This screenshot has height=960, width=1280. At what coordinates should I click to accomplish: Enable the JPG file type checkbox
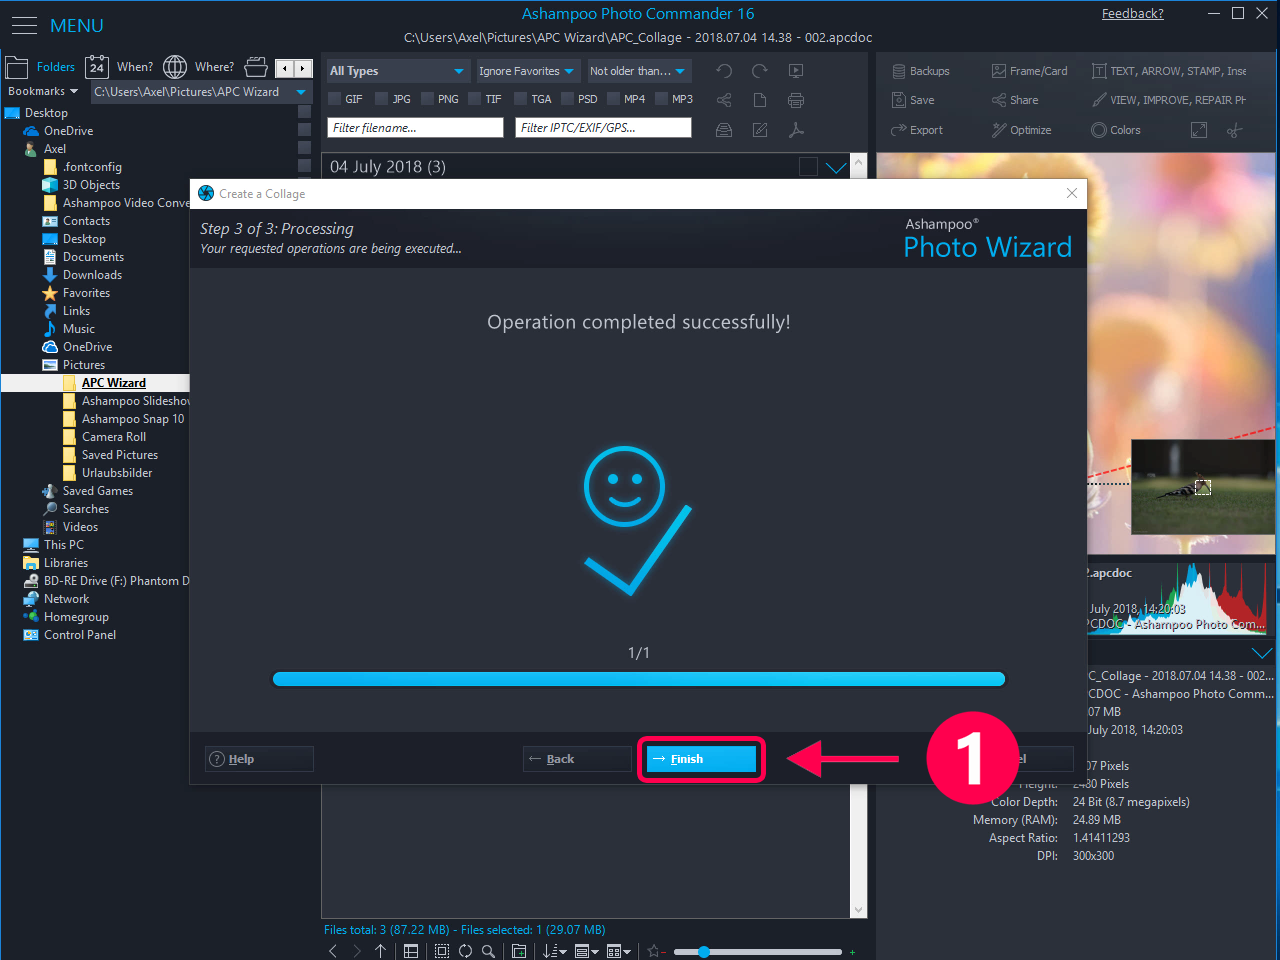[381, 99]
